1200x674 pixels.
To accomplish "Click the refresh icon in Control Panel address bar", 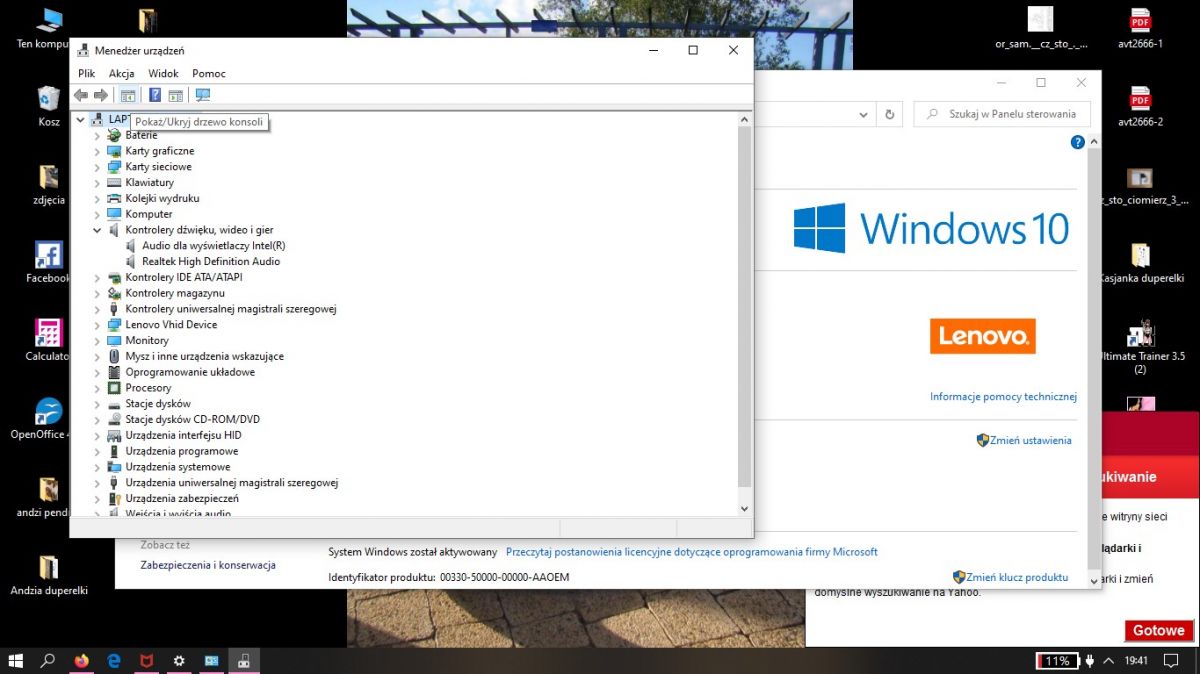I will click(x=889, y=114).
